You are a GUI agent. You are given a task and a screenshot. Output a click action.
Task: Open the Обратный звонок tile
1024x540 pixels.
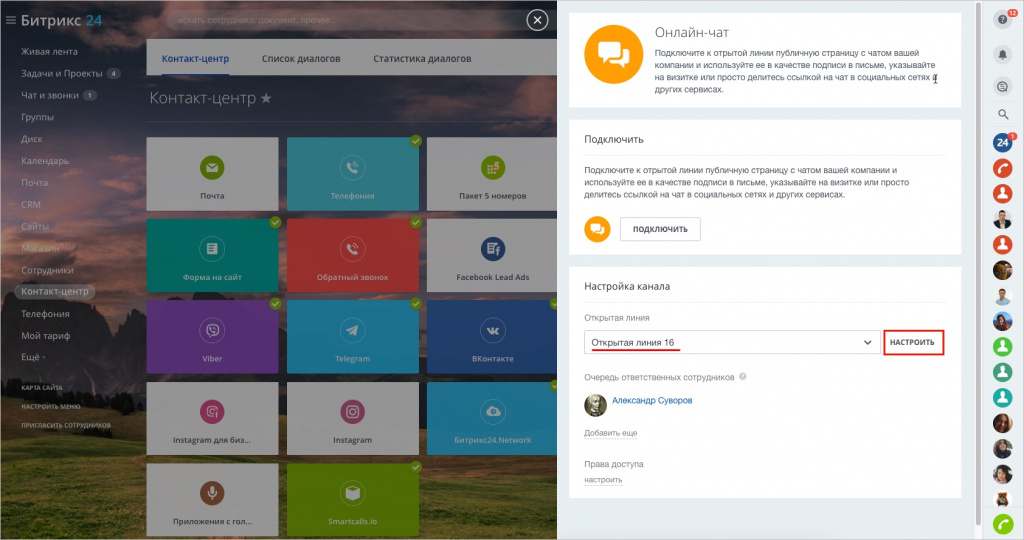(353, 255)
